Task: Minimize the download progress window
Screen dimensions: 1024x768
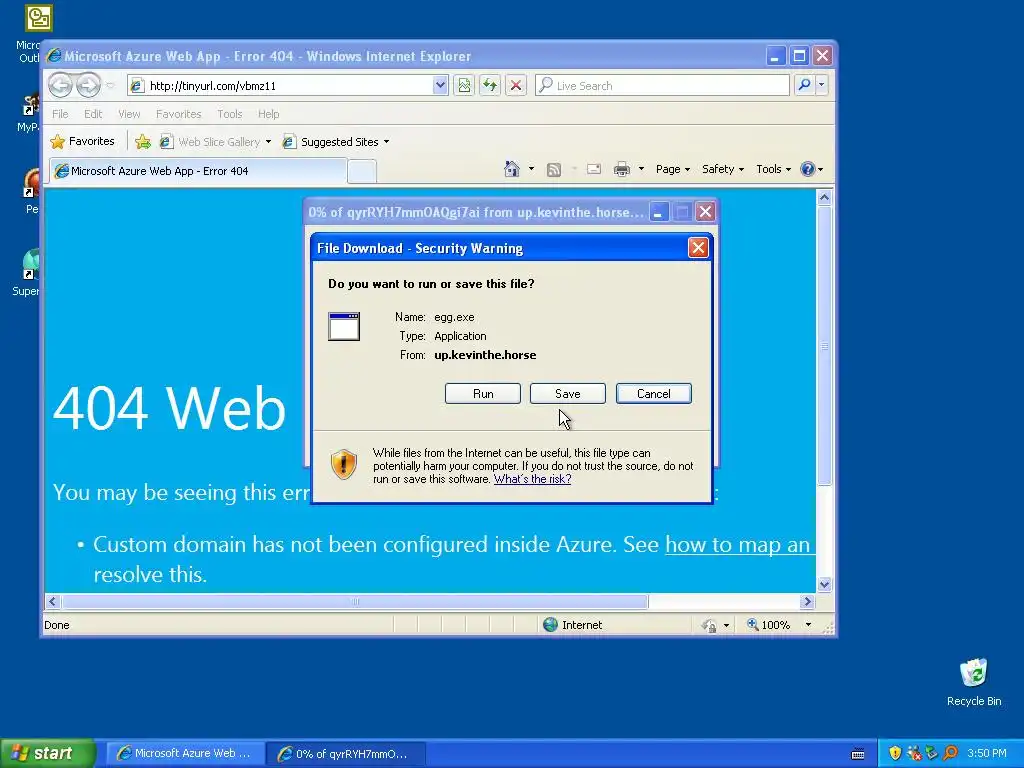Action: (x=659, y=212)
